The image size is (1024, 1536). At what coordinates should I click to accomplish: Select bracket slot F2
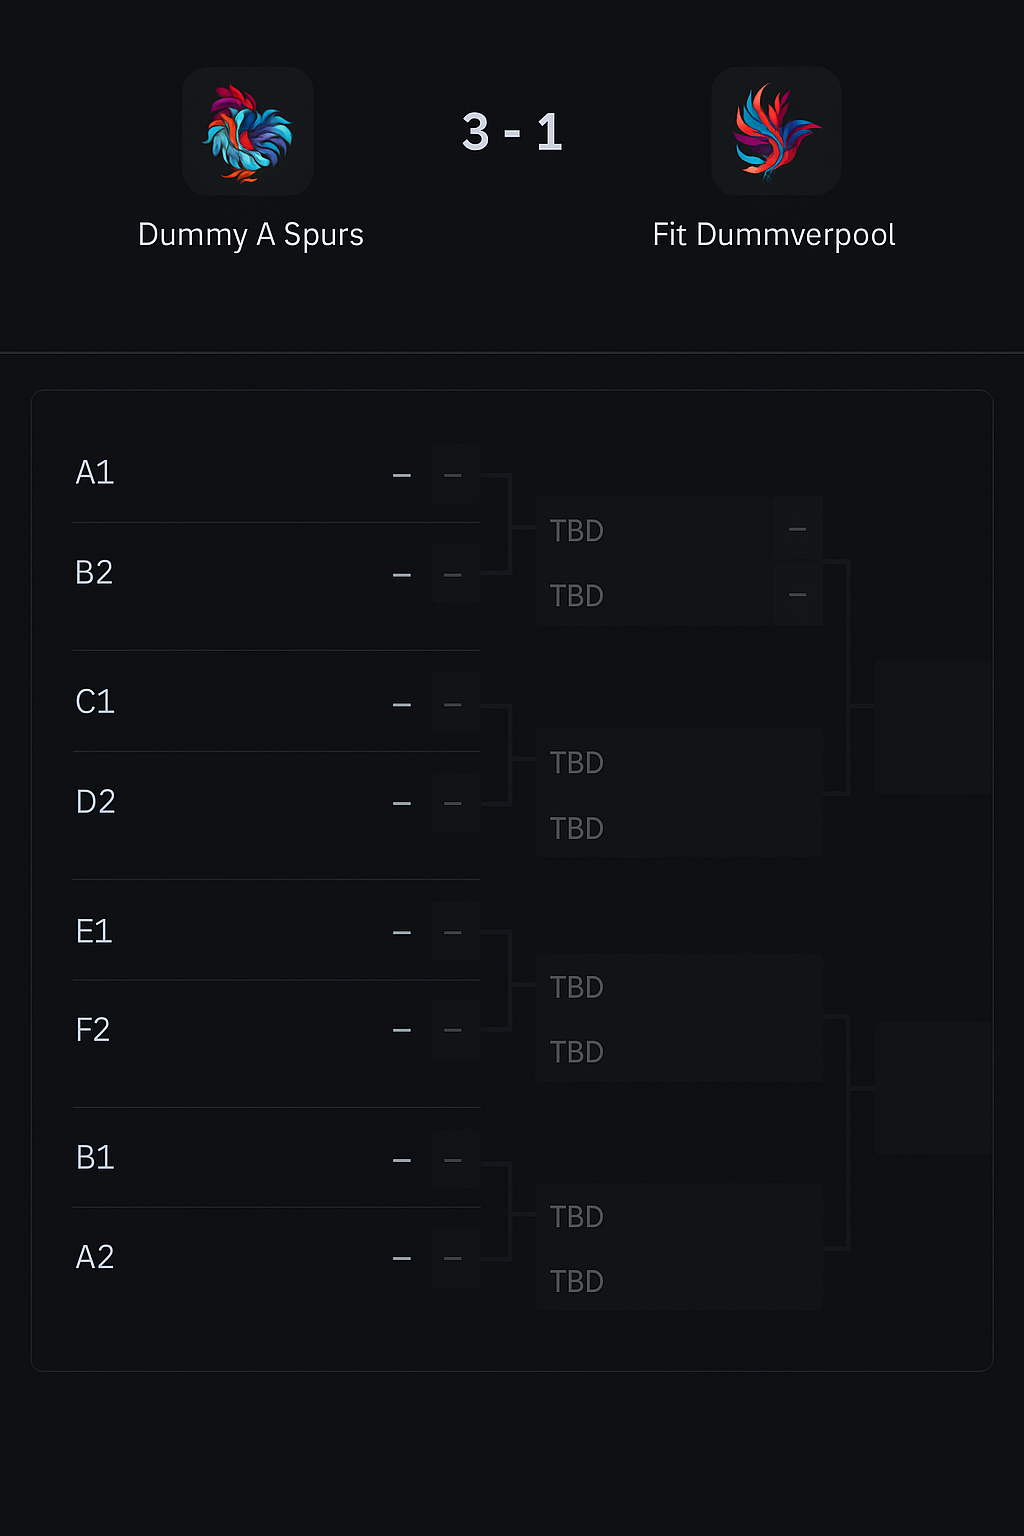(x=93, y=1029)
